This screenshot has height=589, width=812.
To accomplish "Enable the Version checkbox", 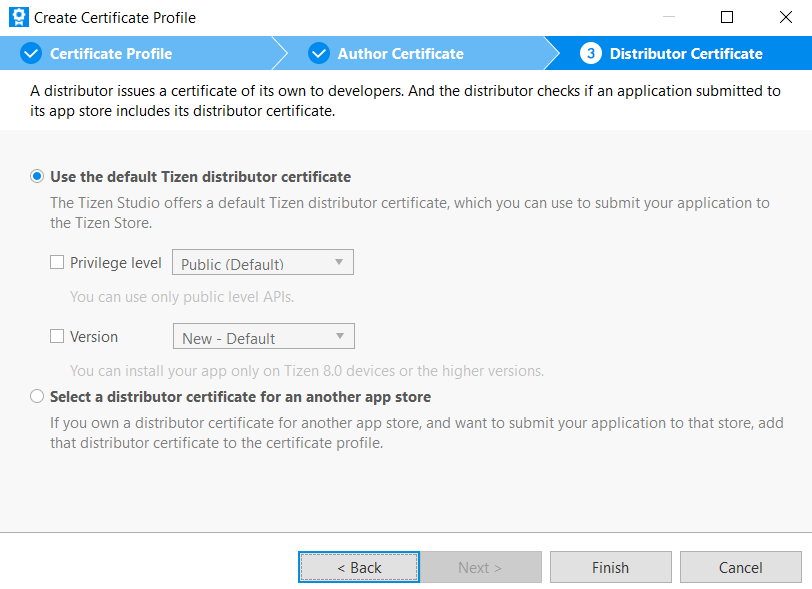I will (x=57, y=336).
